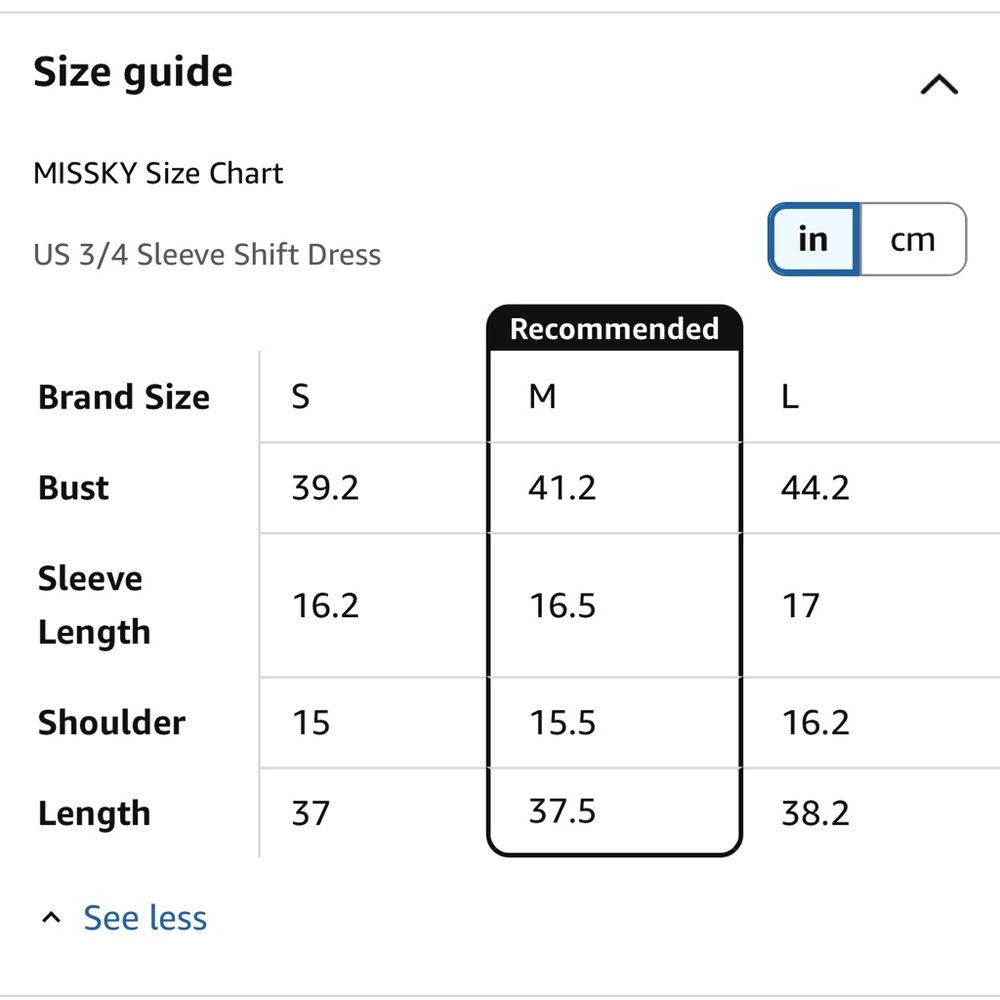Click the US 3/4 Sleeve Shift Dress label

(x=207, y=254)
